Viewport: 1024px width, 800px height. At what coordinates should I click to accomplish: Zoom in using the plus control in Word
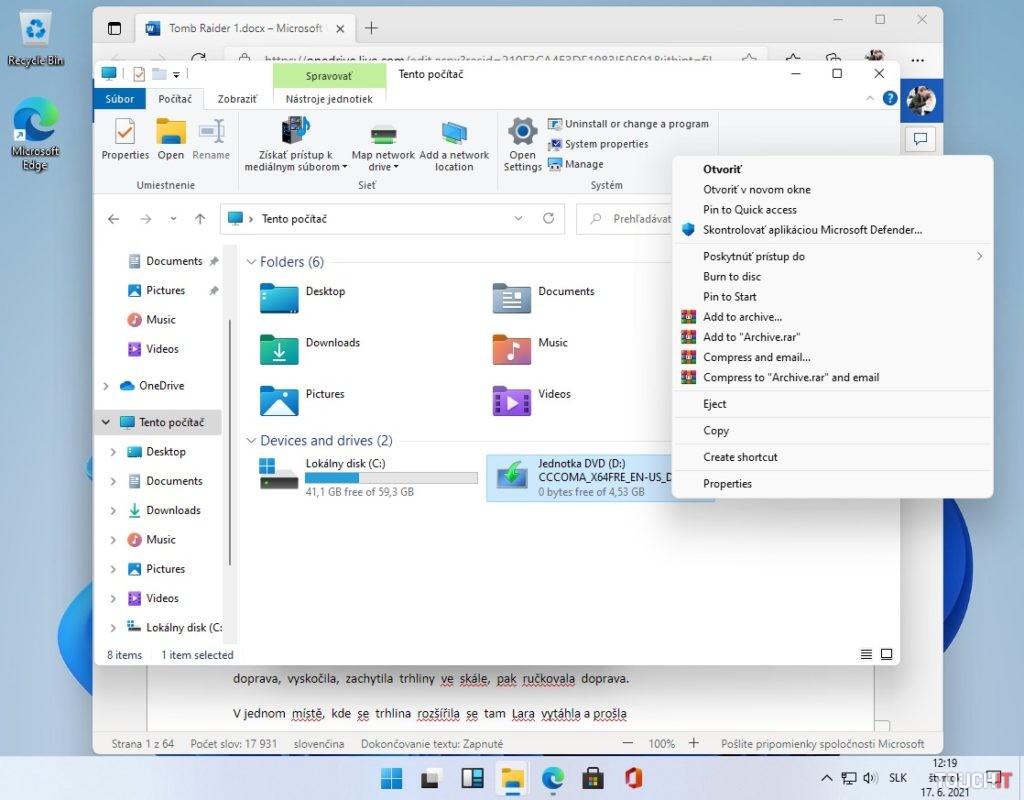(692, 743)
